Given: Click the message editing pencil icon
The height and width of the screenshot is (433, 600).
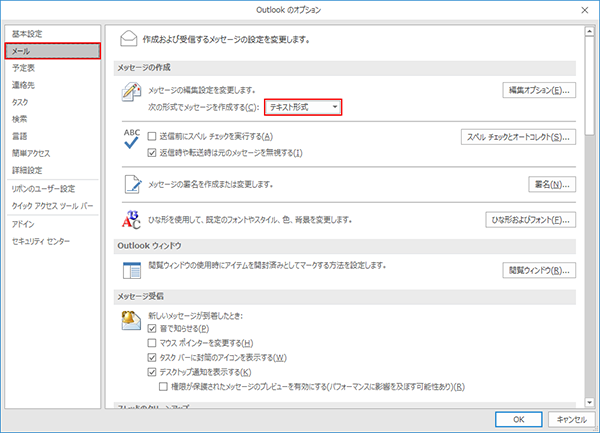Looking at the screenshot, I should click(130, 95).
